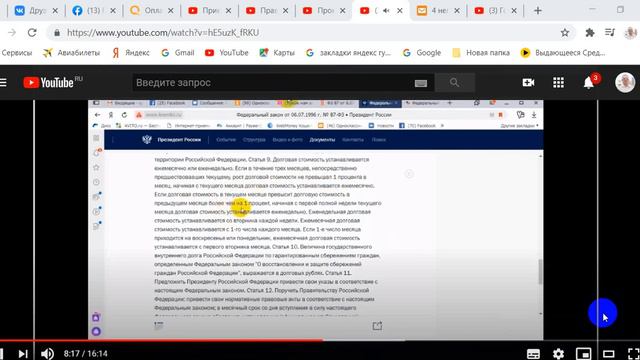
Task: Open закладки яндекс bookmark
Action: (348, 53)
